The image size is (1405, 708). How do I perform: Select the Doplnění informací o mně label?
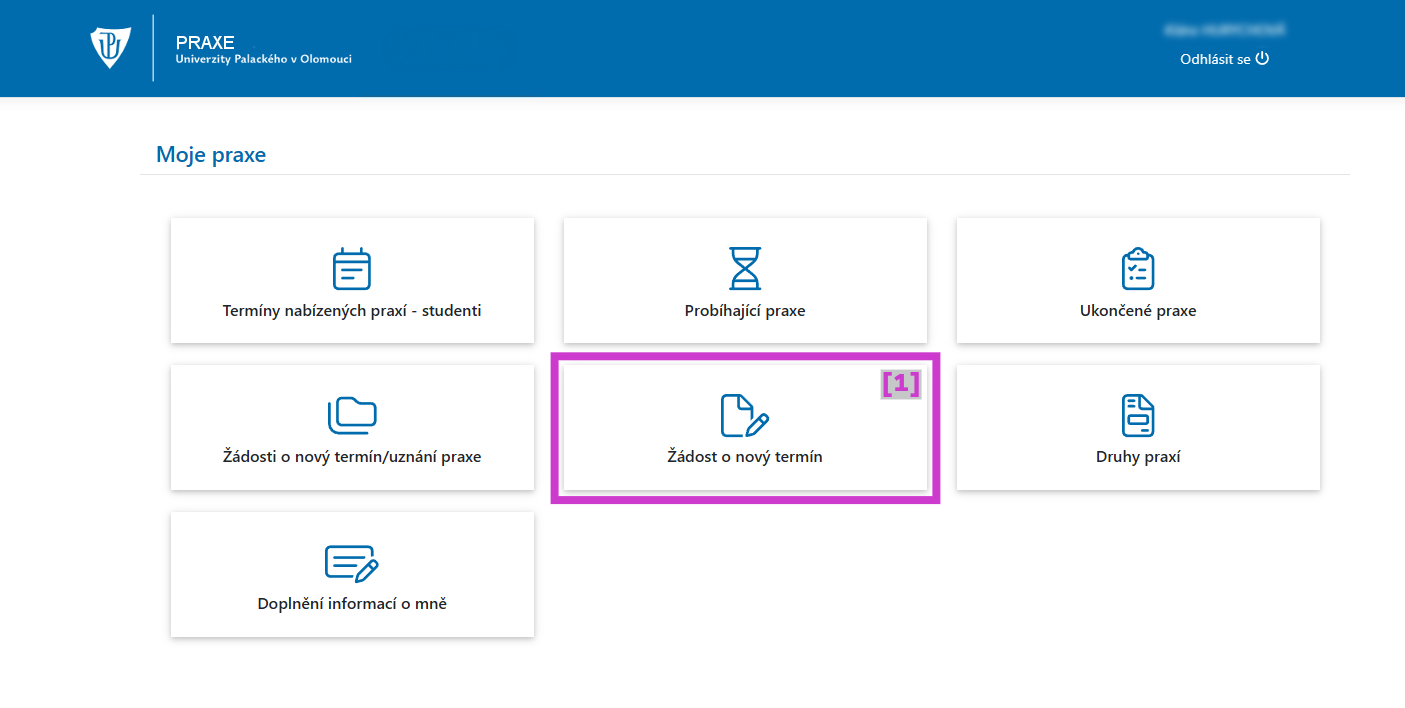(352, 604)
